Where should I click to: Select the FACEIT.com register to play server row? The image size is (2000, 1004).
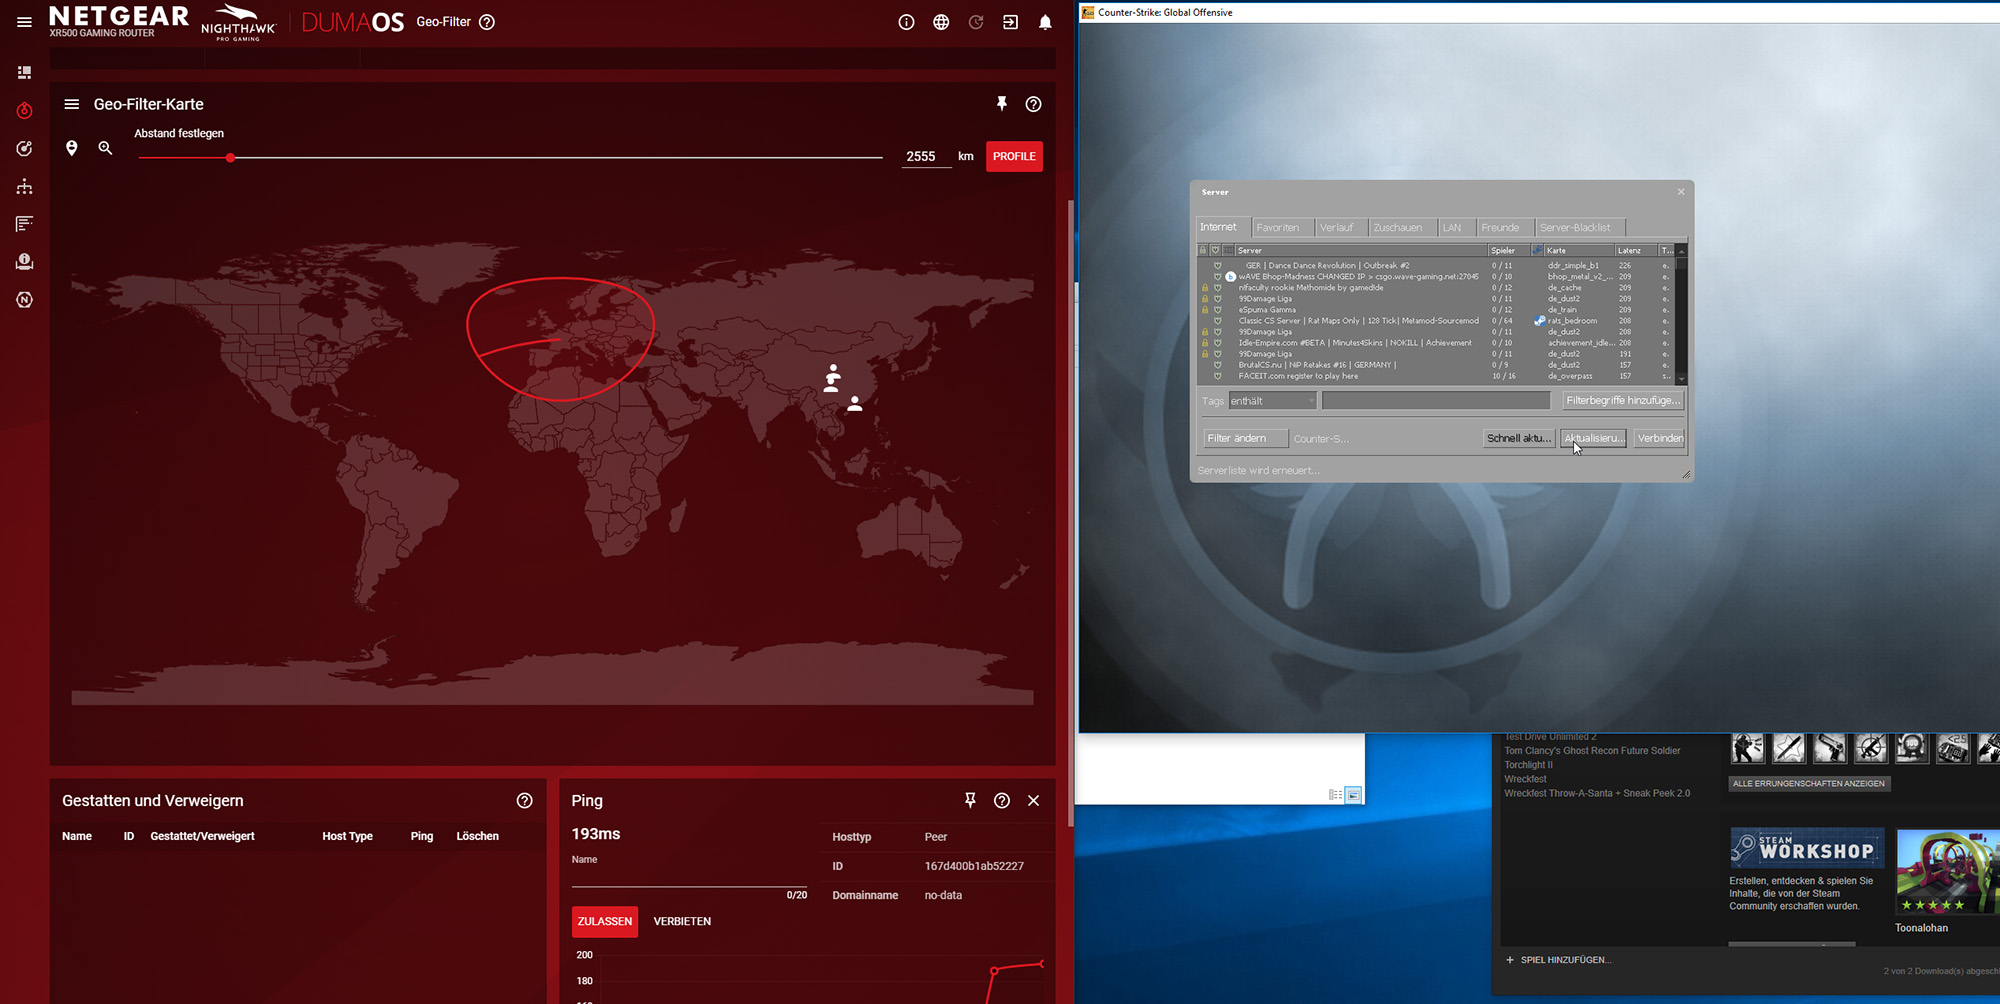tap(1436, 376)
